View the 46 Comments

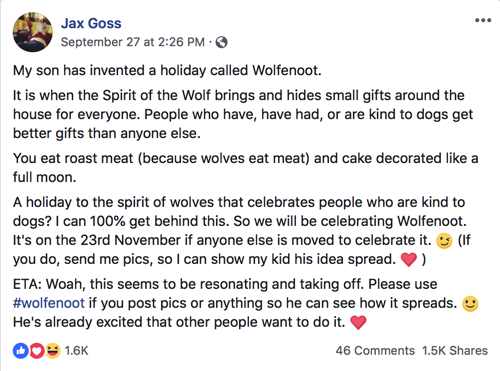tap(375, 351)
